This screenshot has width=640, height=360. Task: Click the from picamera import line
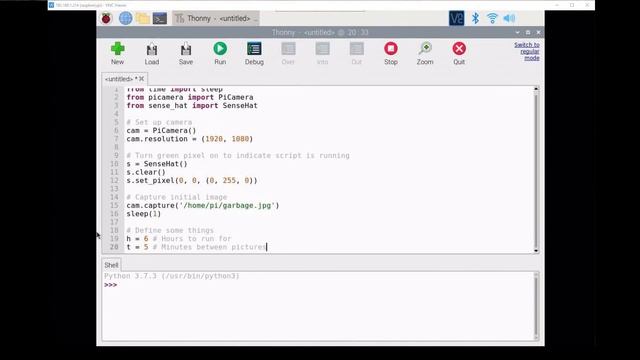click(190, 97)
